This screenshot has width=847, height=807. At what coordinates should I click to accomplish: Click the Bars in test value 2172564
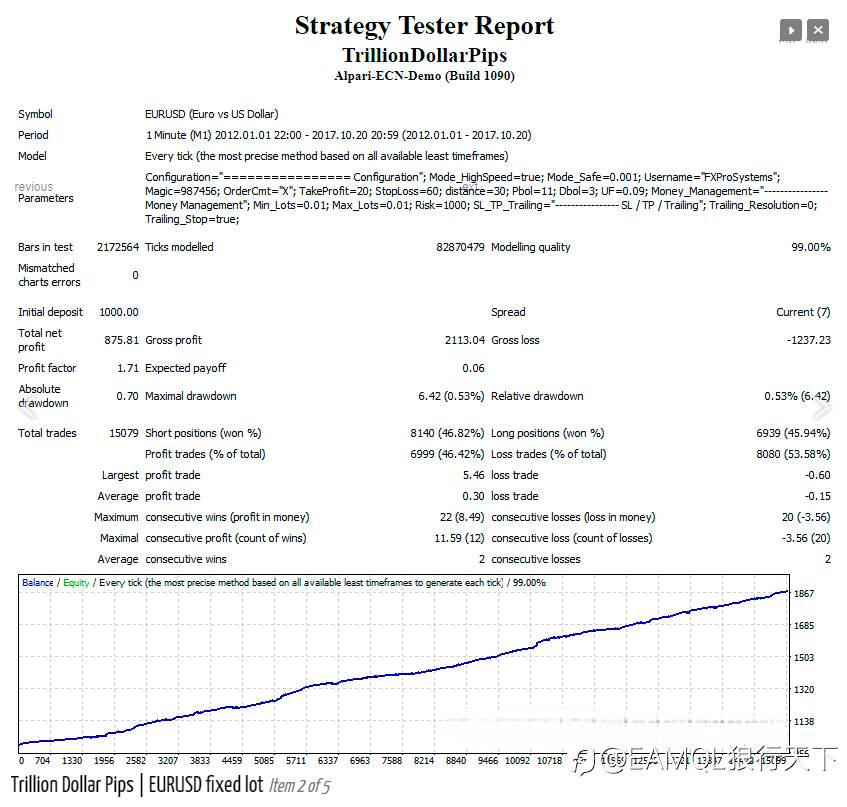tap(118, 247)
